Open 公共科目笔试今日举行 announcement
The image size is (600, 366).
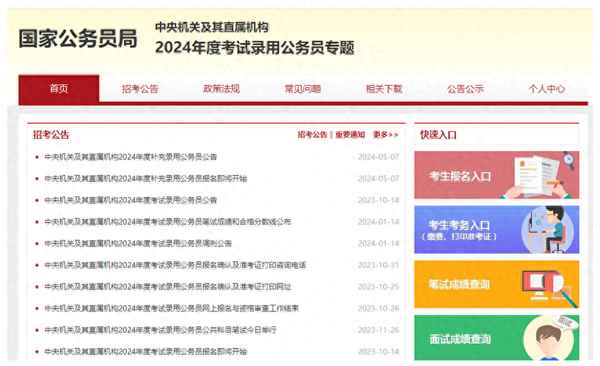[160, 330]
